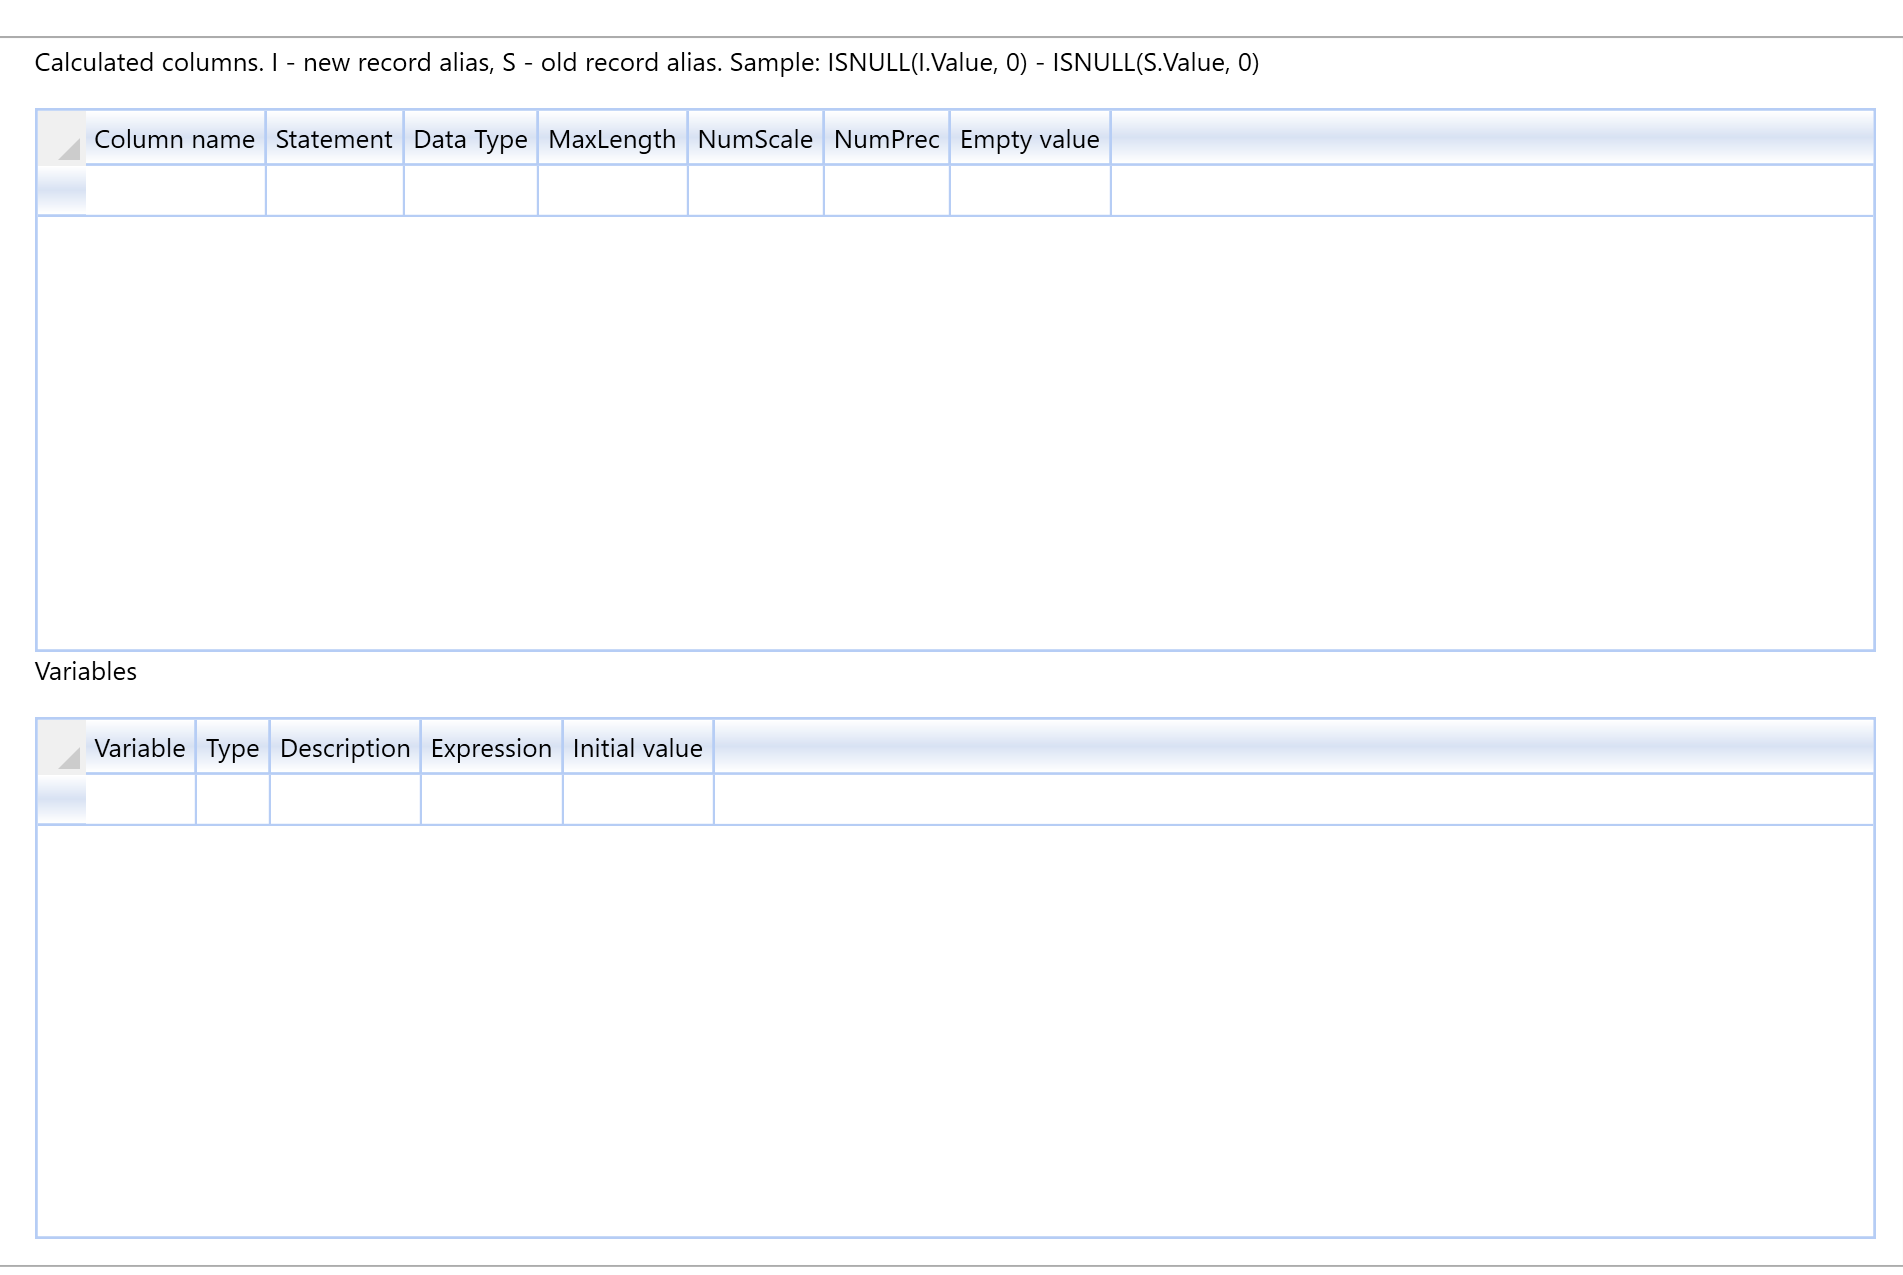Select the new row in calculated columns grid

[62, 190]
